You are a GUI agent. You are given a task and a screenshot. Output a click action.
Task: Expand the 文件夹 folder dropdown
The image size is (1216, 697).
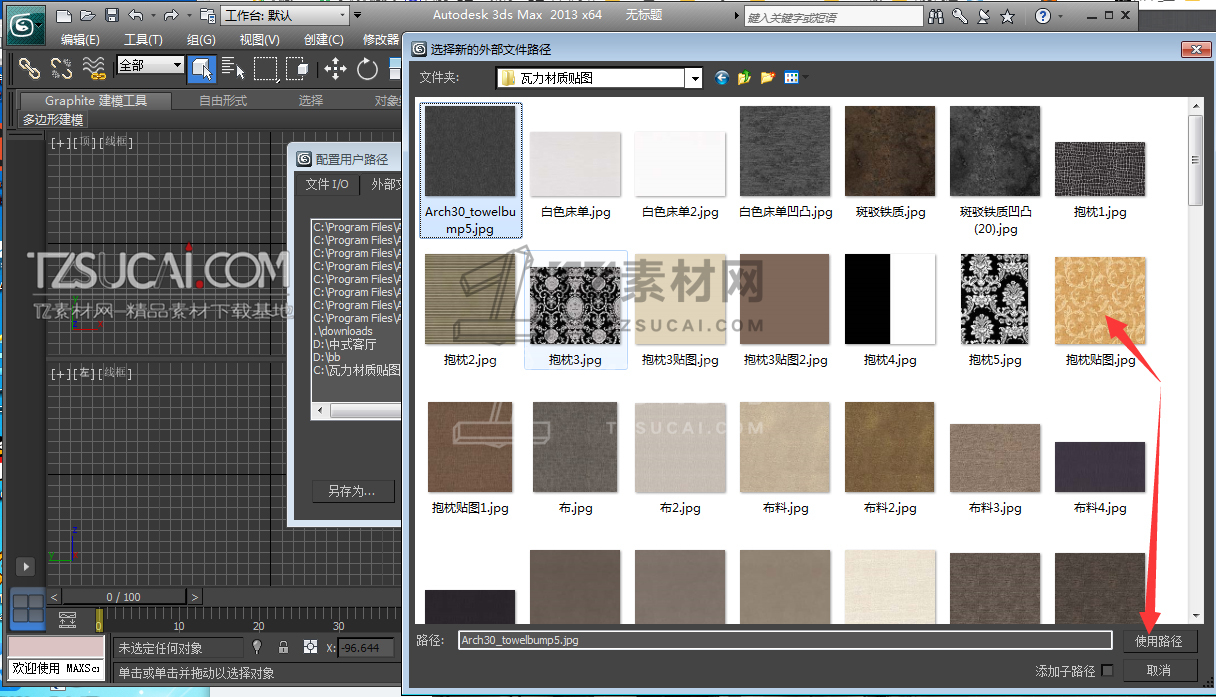[x=693, y=78]
